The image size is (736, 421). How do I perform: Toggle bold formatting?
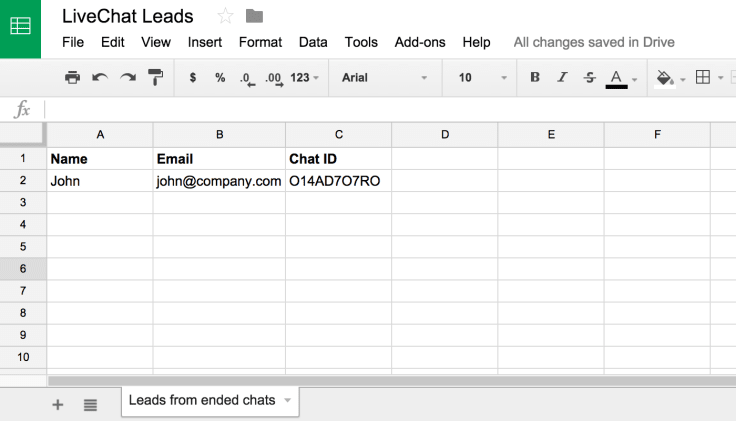[x=535, y=77]
